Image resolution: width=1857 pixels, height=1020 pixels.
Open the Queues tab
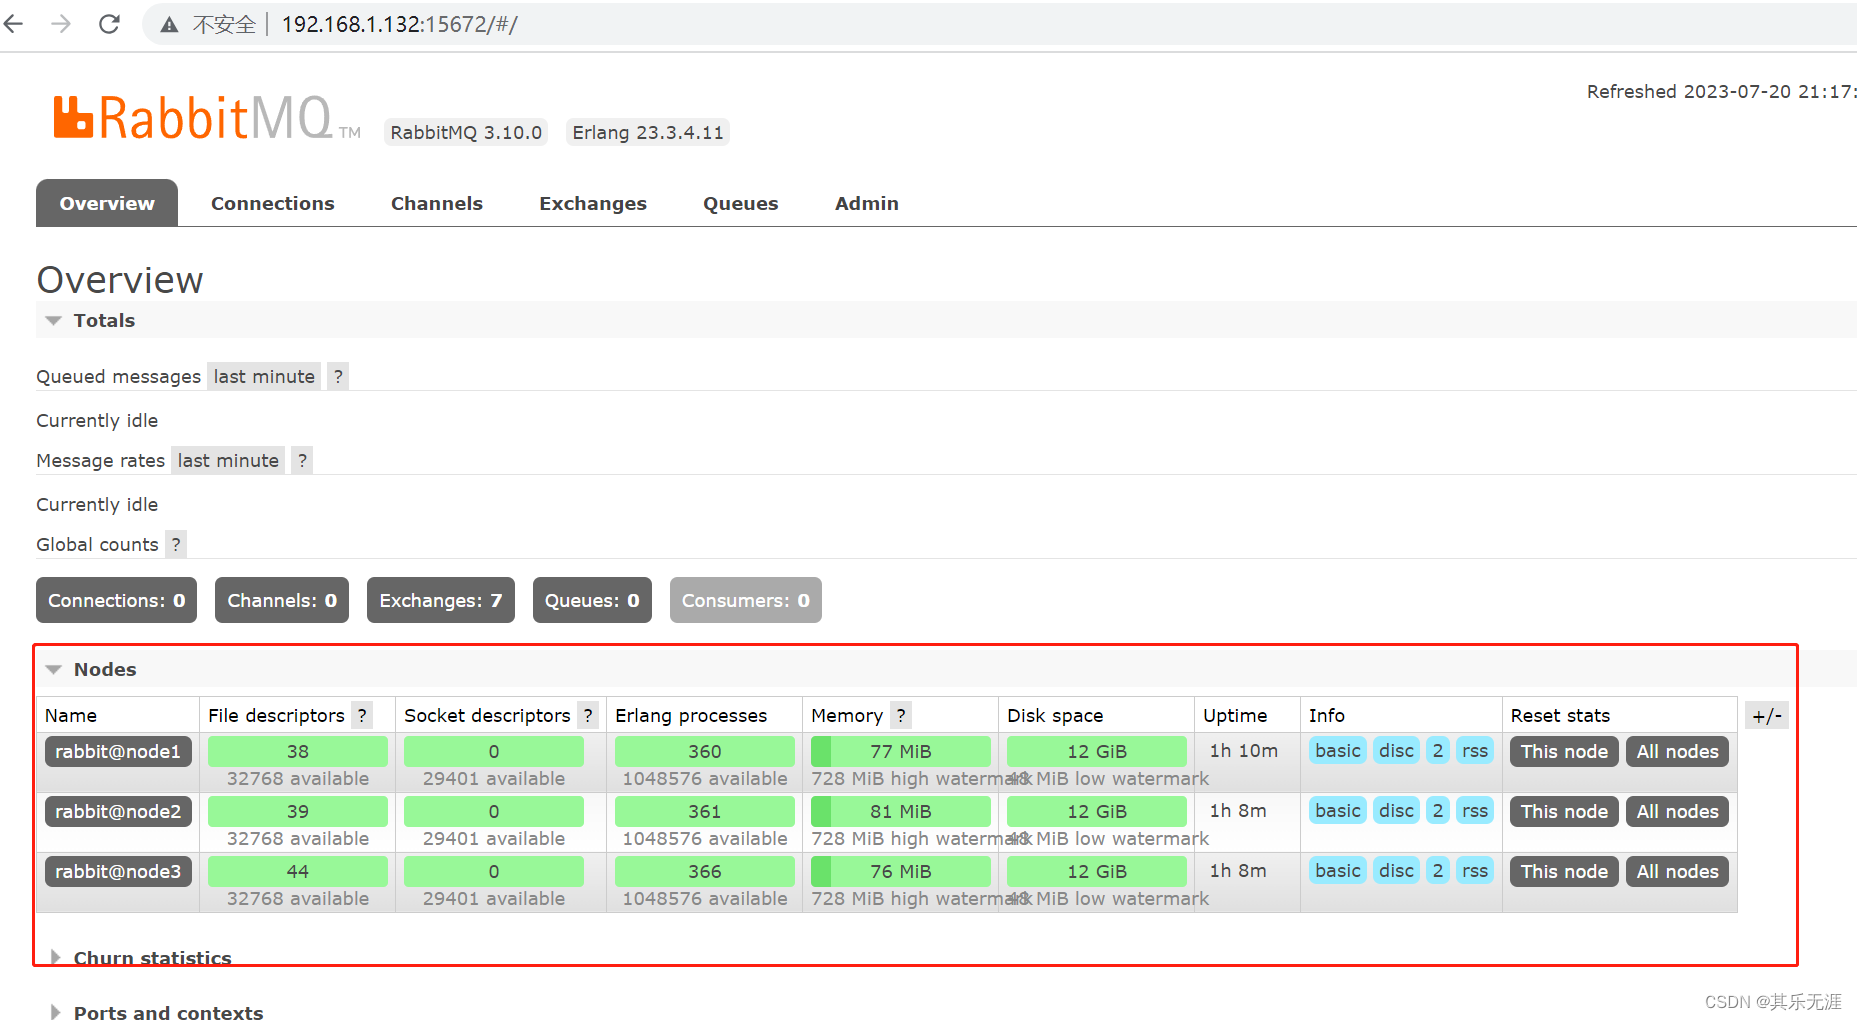[x=741, y=203]
